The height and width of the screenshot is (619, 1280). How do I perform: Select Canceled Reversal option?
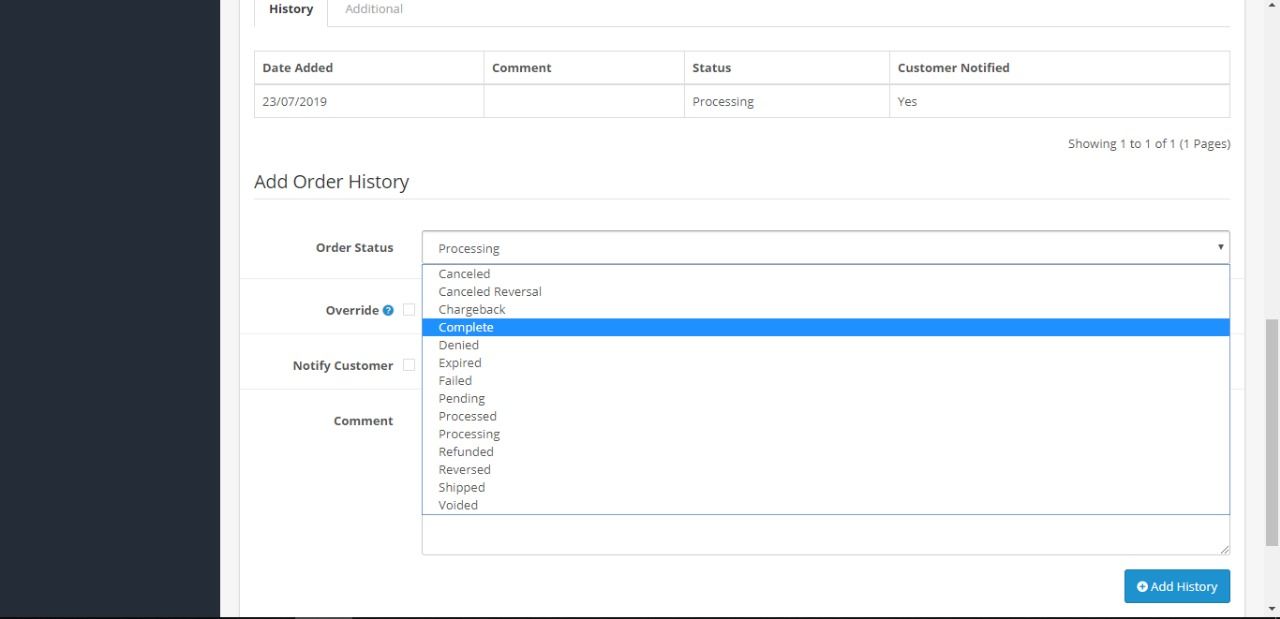490,292
